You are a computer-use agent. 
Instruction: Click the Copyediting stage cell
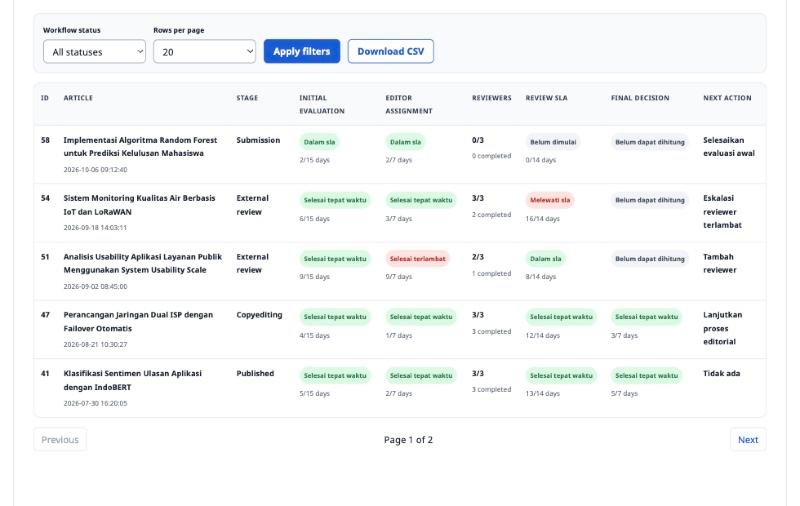tap(259, 315)
